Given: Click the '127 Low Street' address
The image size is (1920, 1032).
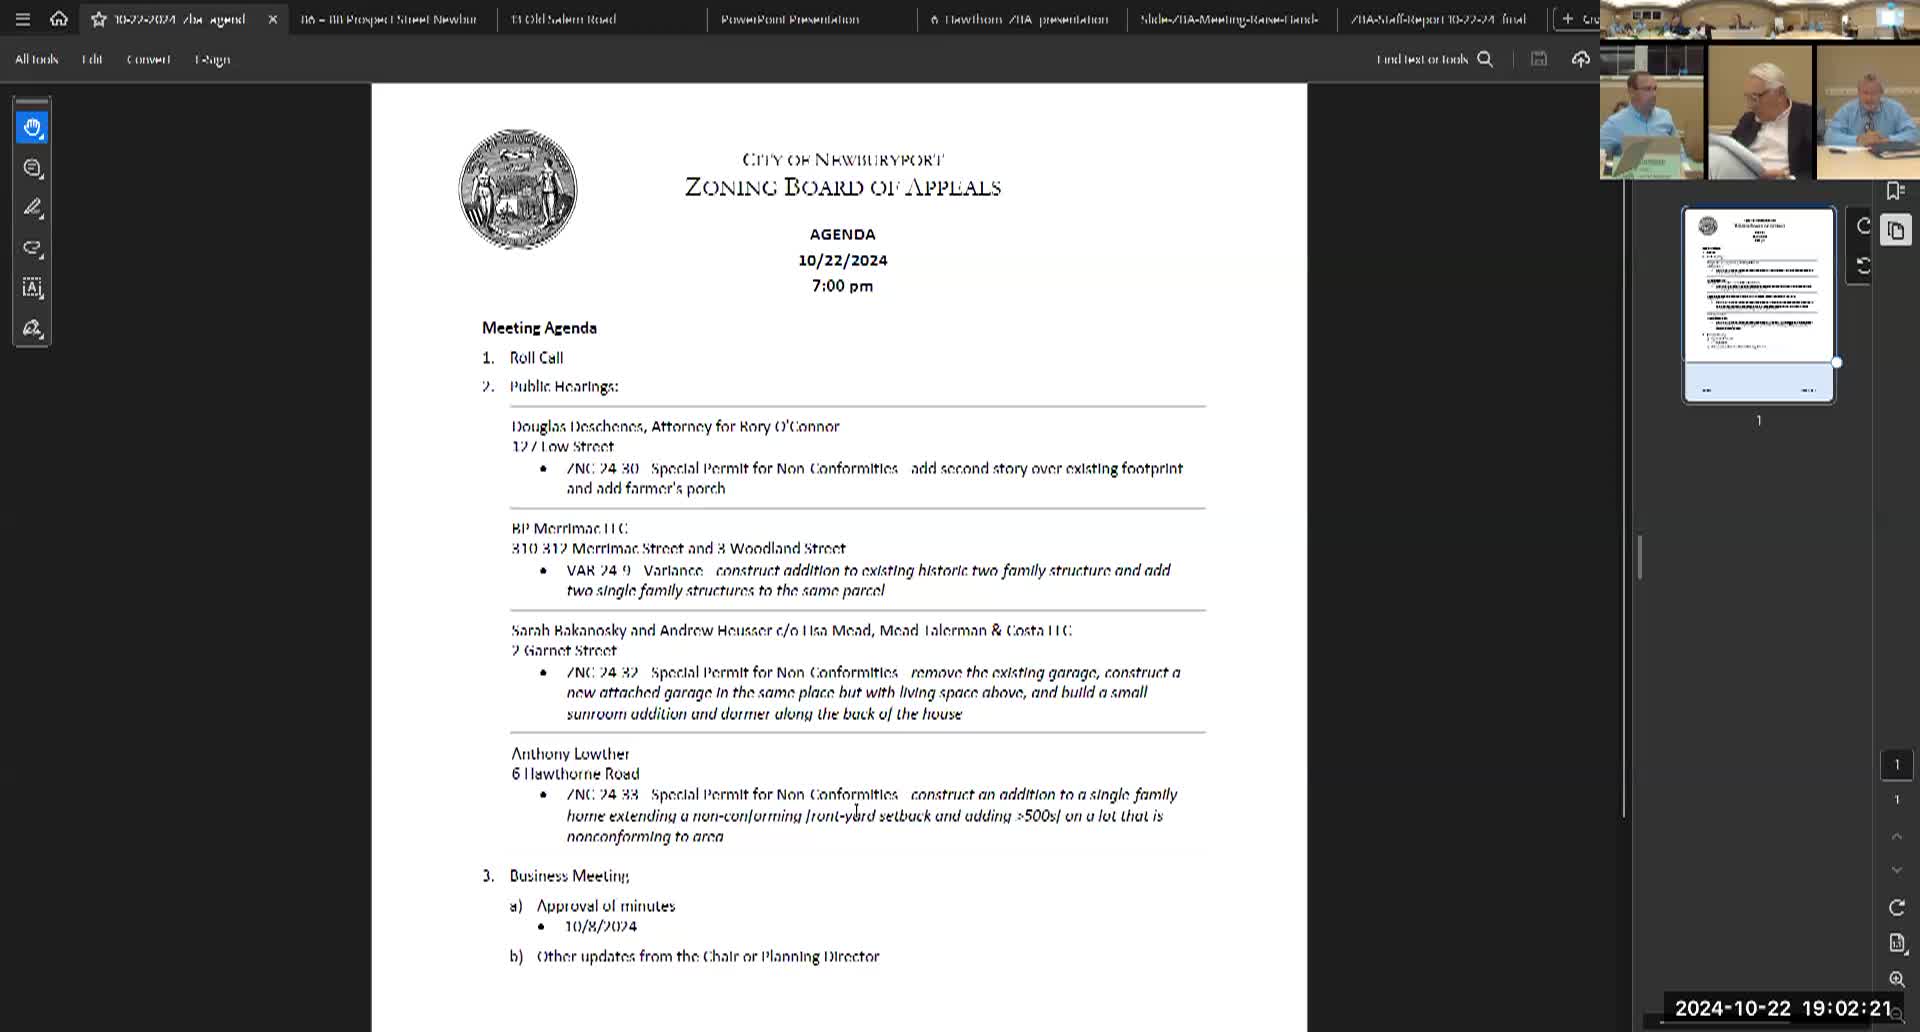Looking at the screenshot, I should (562, 446).
